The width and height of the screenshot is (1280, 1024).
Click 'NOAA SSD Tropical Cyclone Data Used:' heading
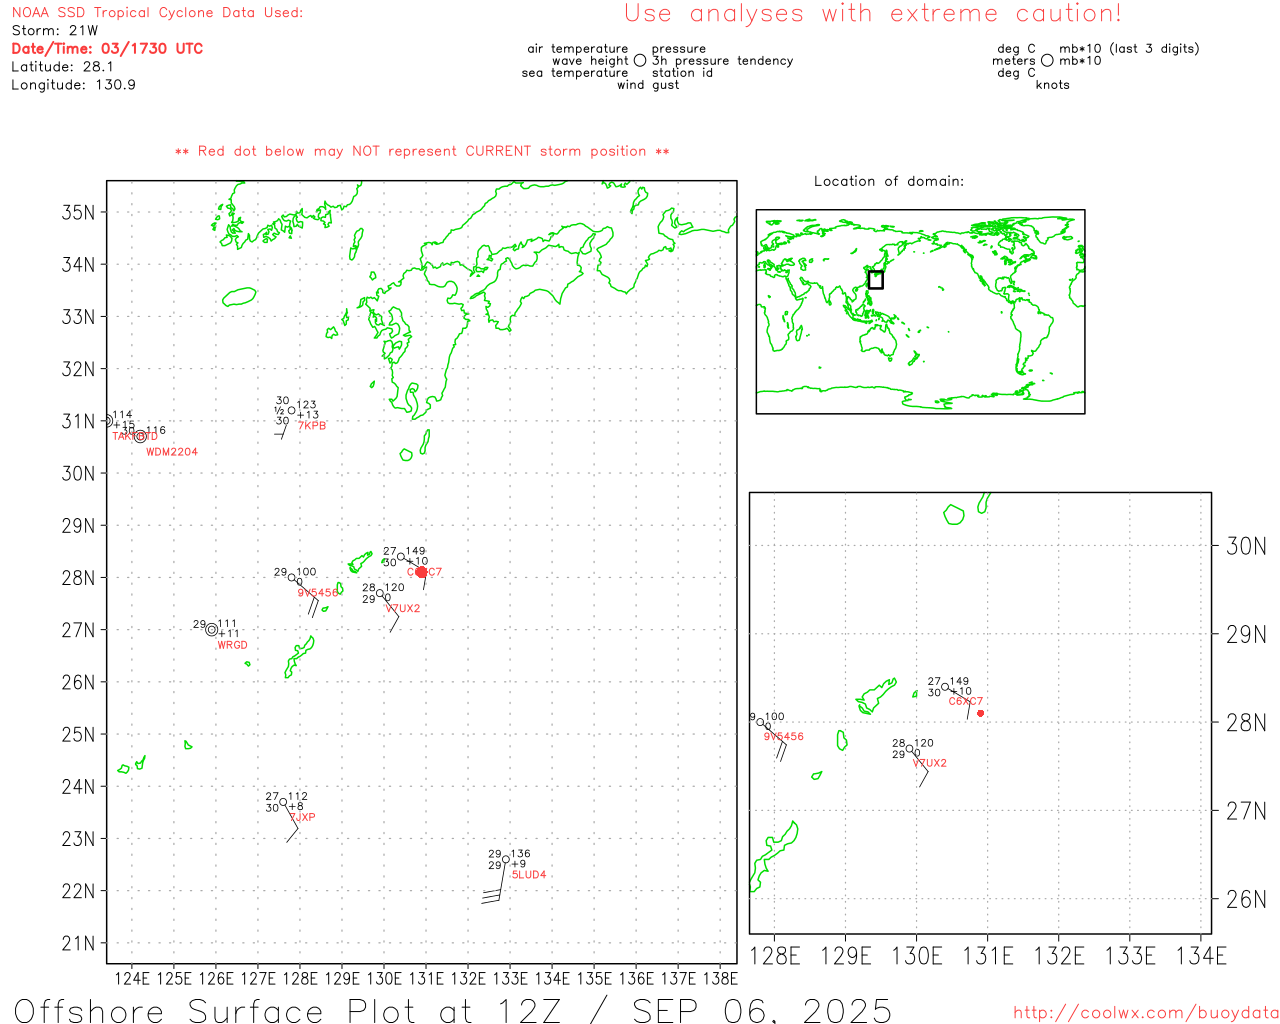pos(157,13)
